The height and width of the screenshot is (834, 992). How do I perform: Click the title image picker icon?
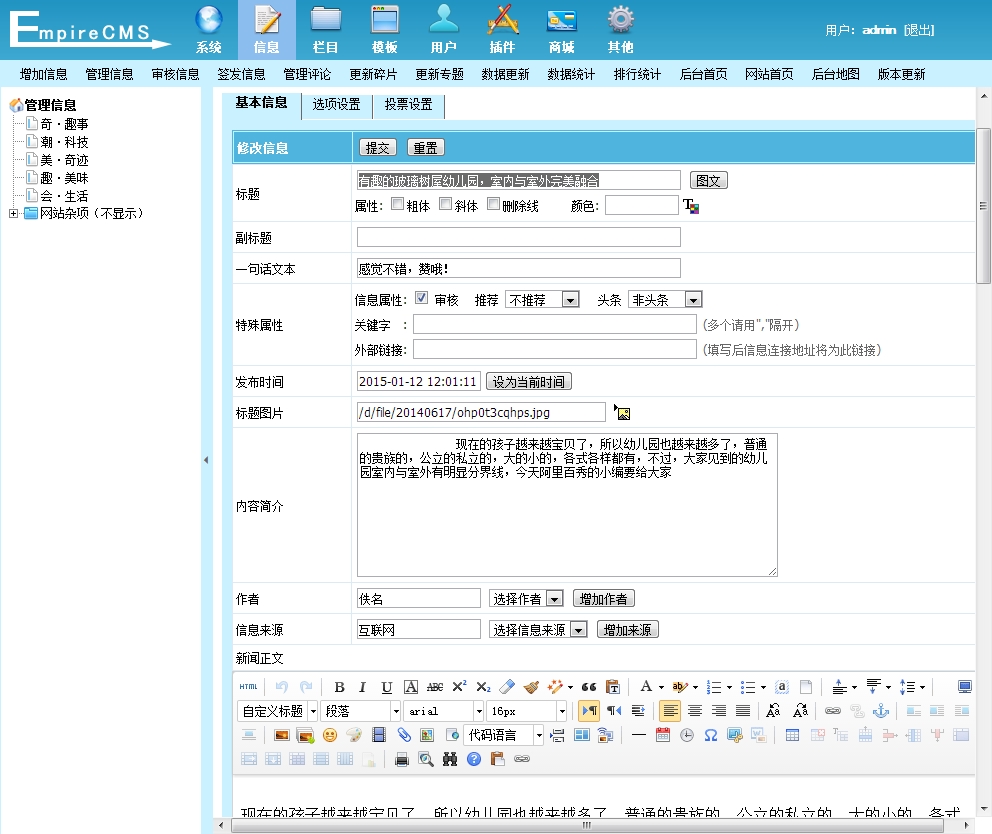(x=623, y=413)
